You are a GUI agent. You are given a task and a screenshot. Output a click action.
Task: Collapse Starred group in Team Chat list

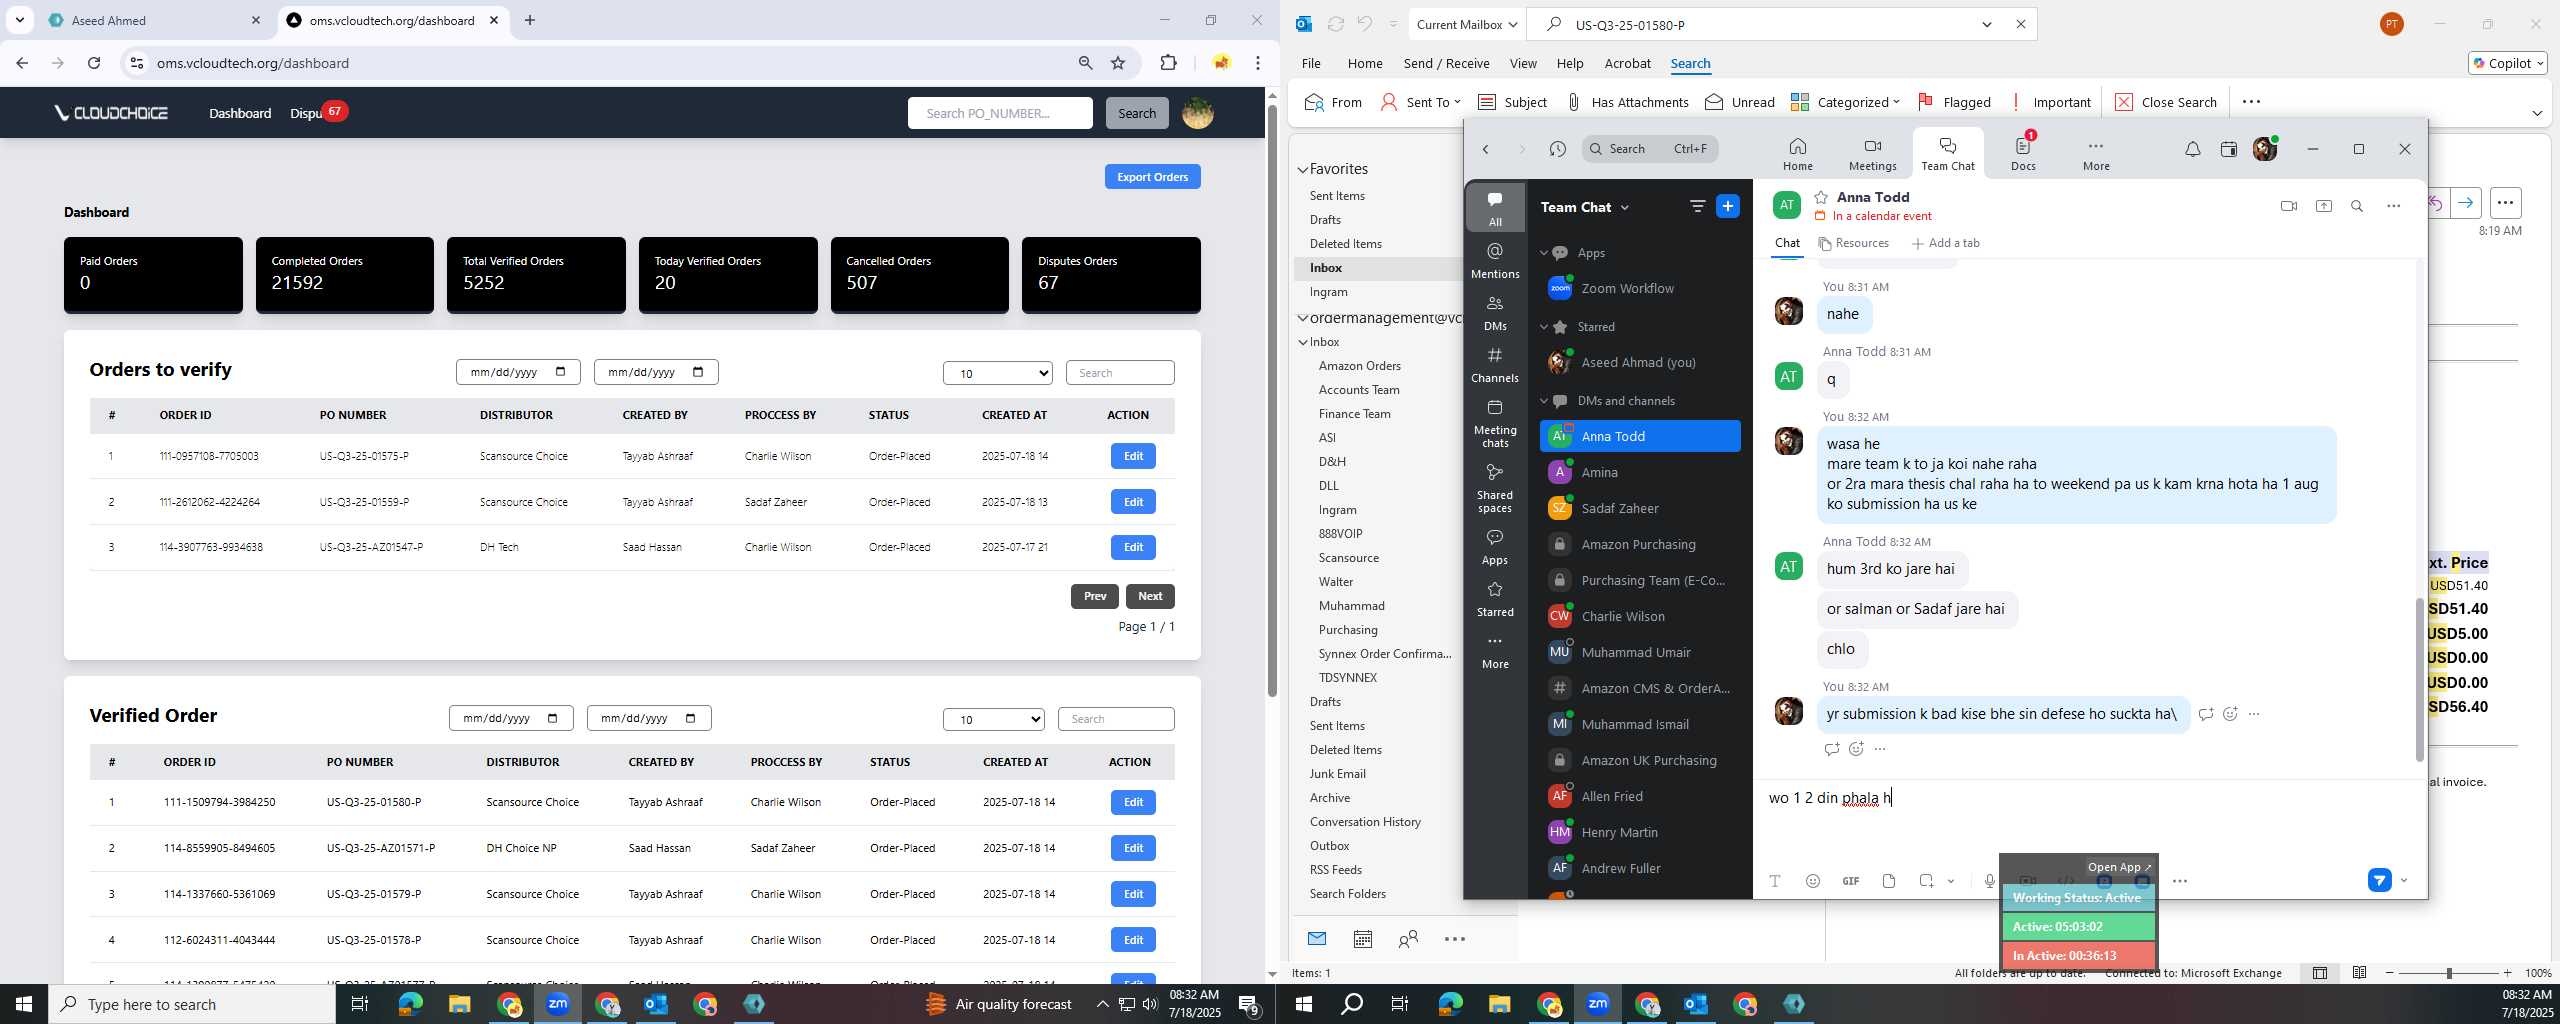(x=1544, y=327)
